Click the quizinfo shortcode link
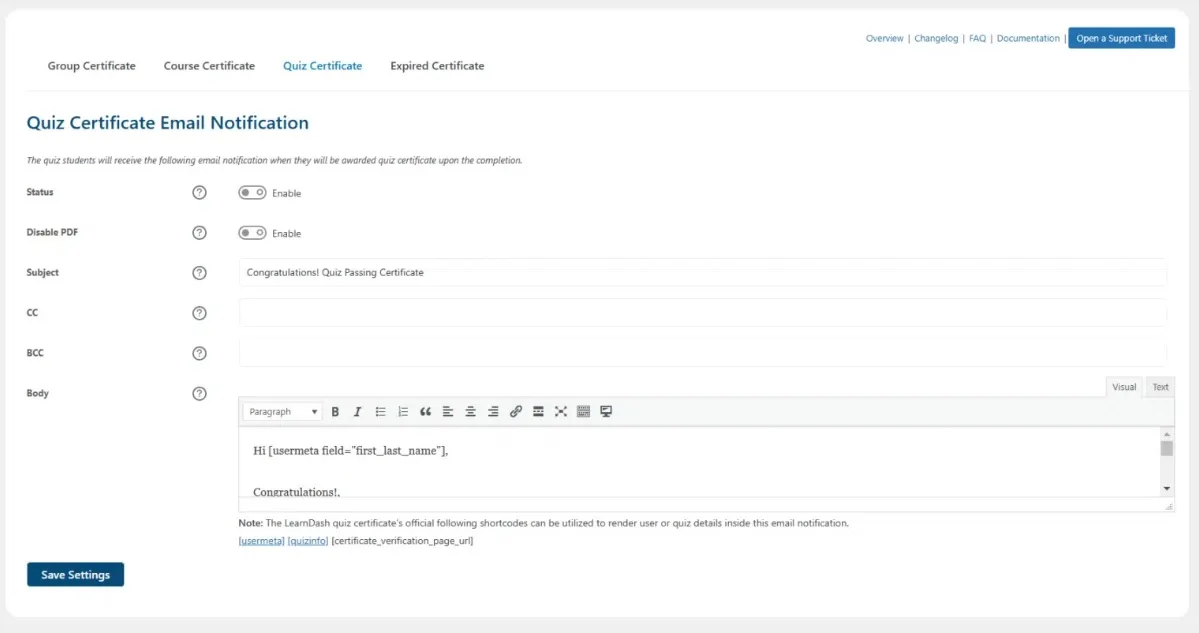 (307, 540)
